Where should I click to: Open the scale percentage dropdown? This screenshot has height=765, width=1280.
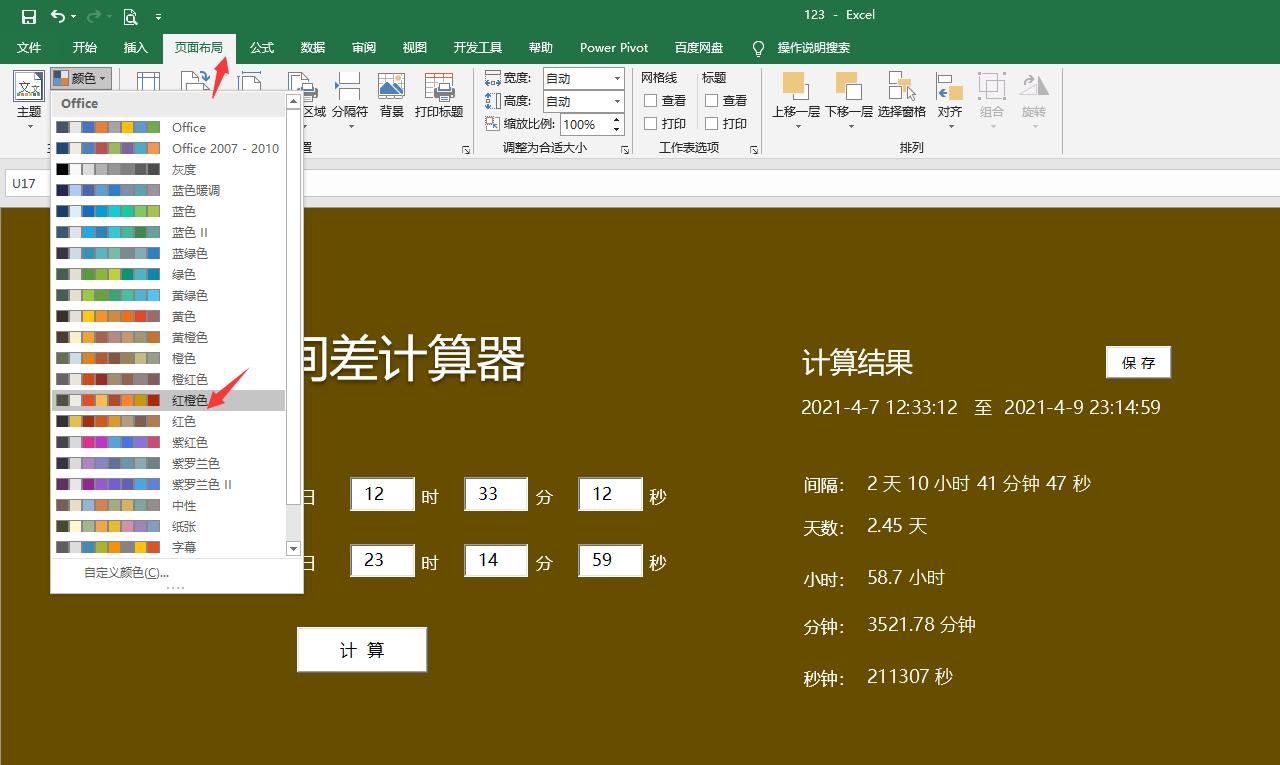pyautogui.click(x=617, y=123)
